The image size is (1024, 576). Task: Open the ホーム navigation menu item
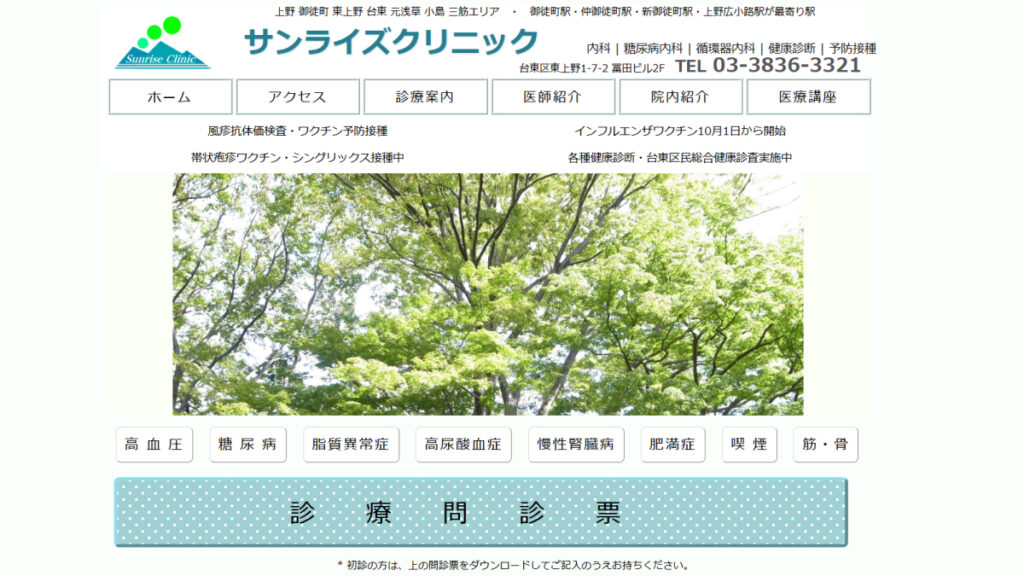pos(170,97)
